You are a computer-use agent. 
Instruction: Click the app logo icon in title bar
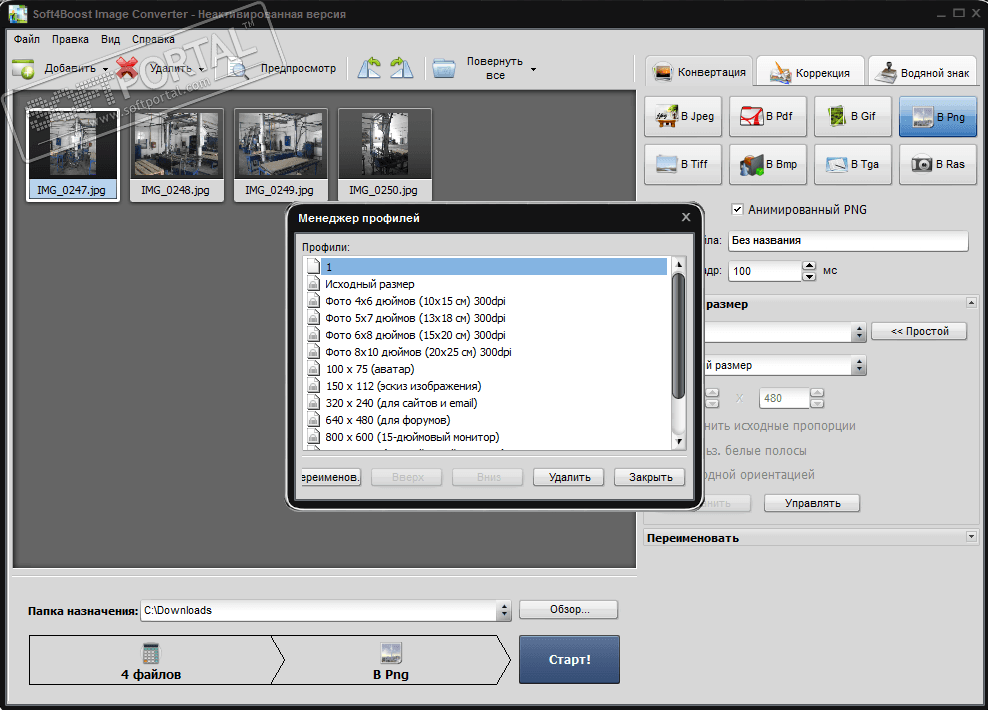[x=18, y=13]
